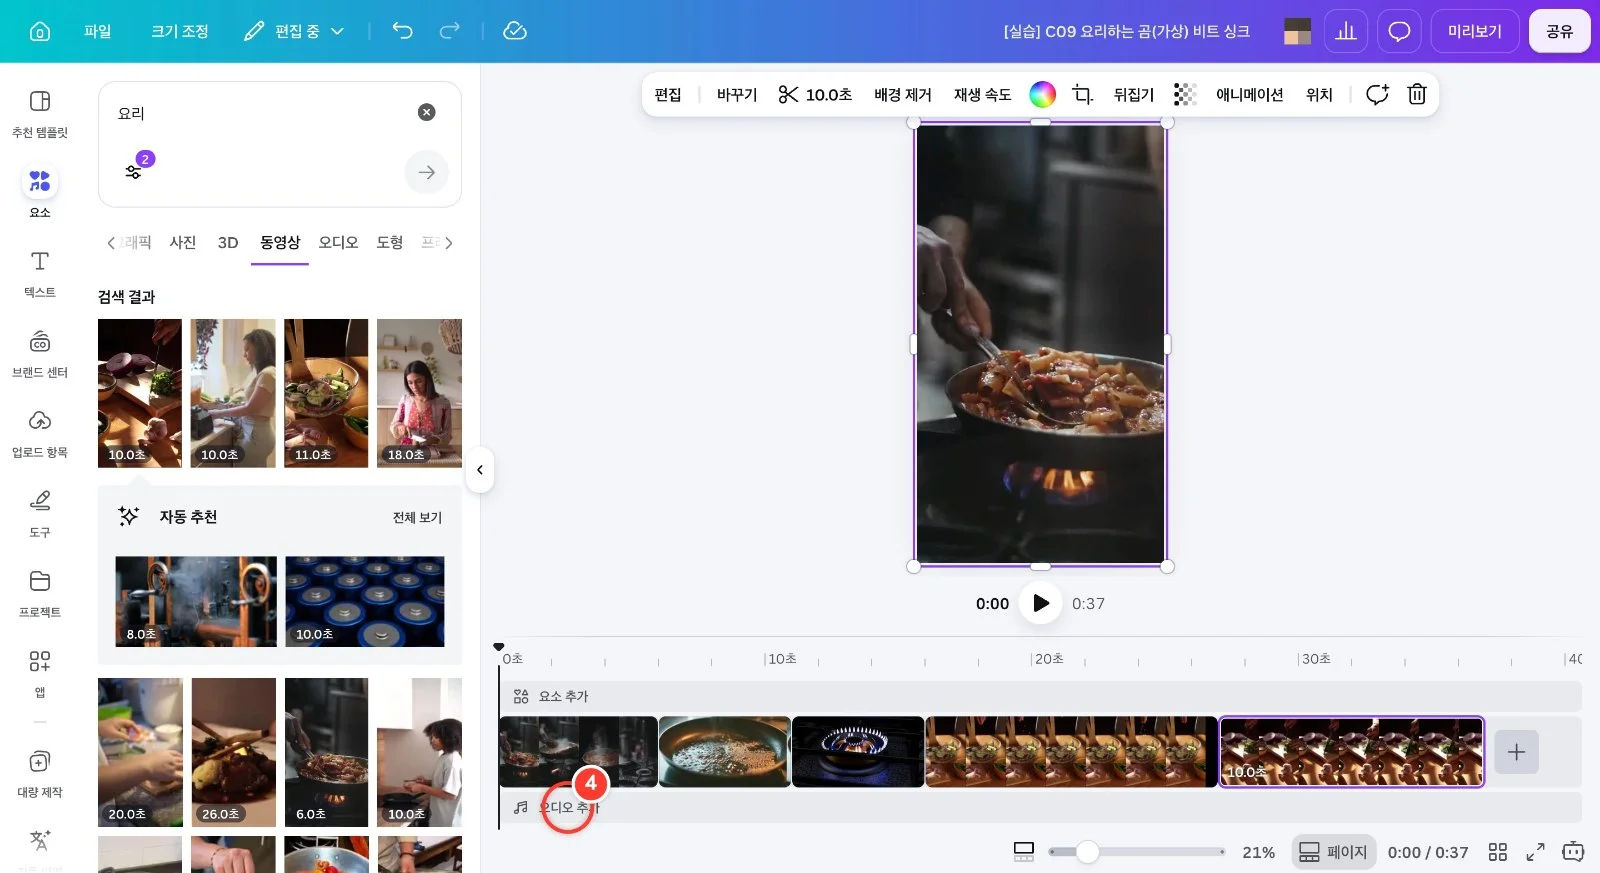Expand the 편집 중 mode dropdown

tap(294, 31)
